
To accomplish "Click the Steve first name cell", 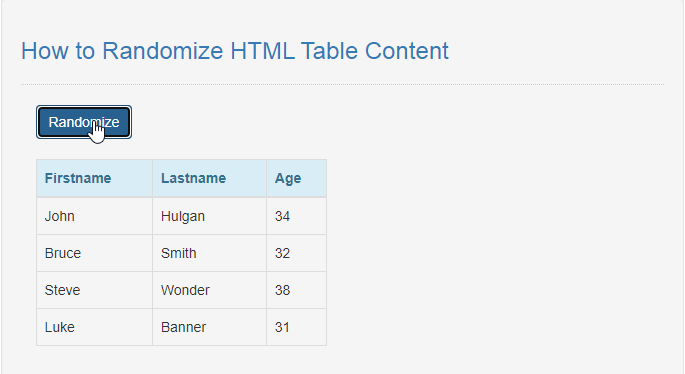I will (94, 291).
